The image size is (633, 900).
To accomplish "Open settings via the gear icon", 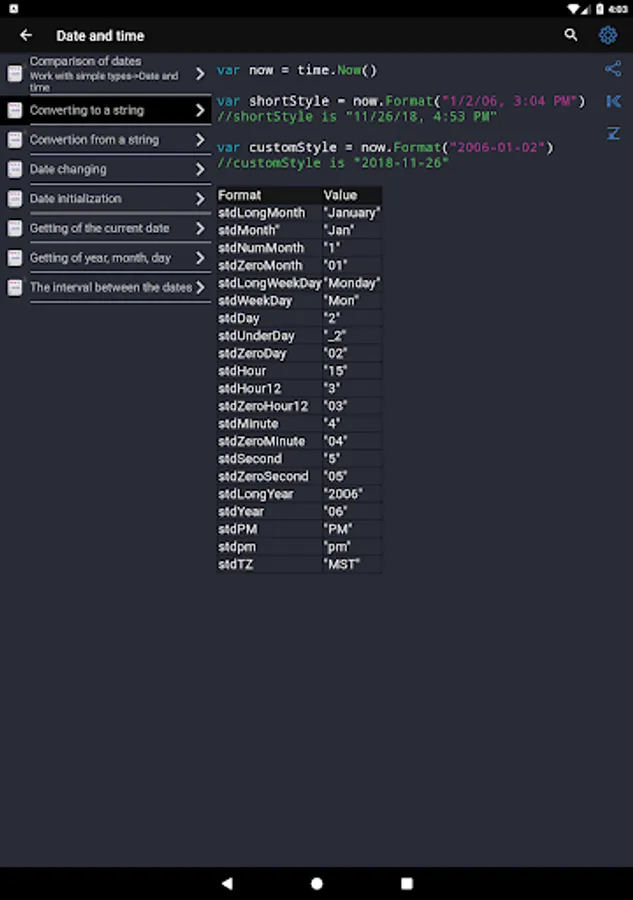I will (608, 35).
